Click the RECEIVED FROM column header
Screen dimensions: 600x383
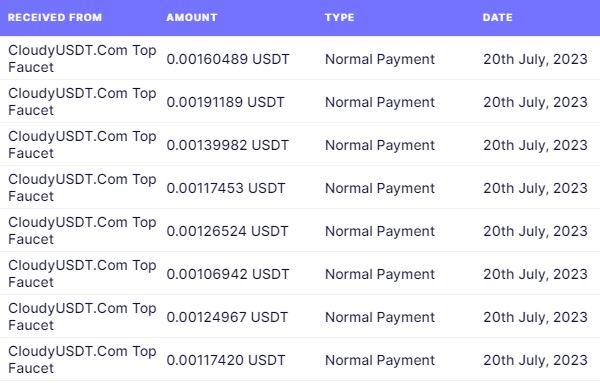tap(55, 18)
